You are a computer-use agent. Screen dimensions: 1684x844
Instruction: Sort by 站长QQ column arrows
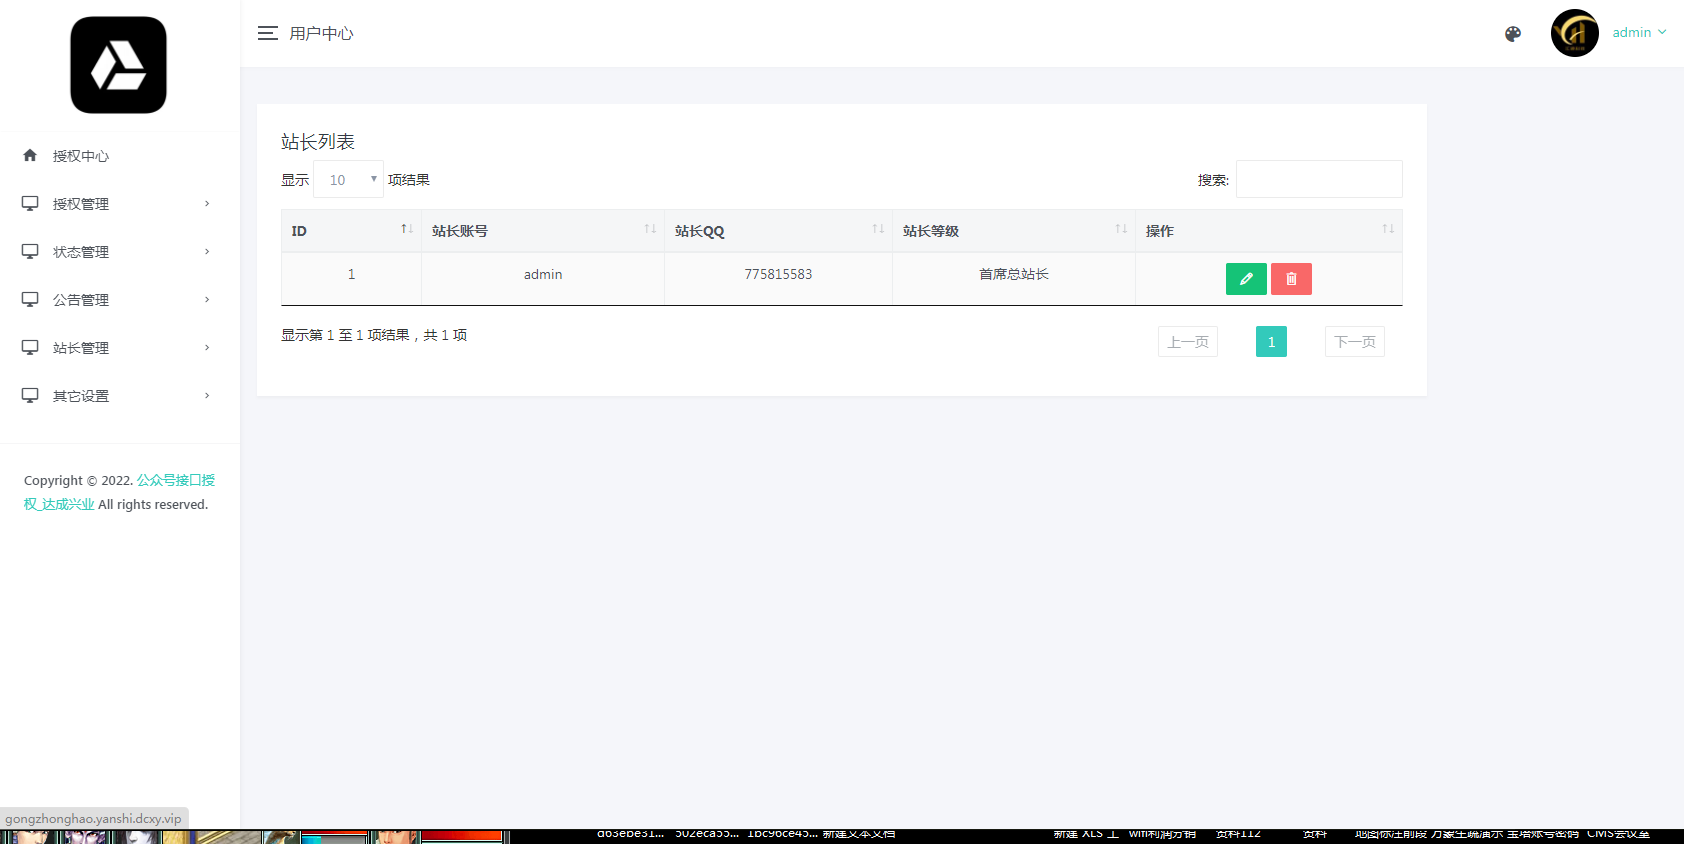tap(877, 230)
